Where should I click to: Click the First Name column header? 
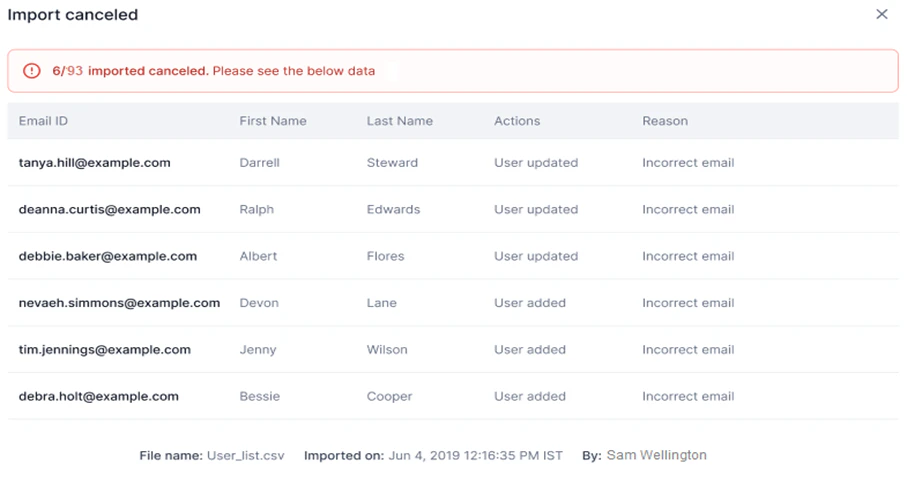(273, 121)
